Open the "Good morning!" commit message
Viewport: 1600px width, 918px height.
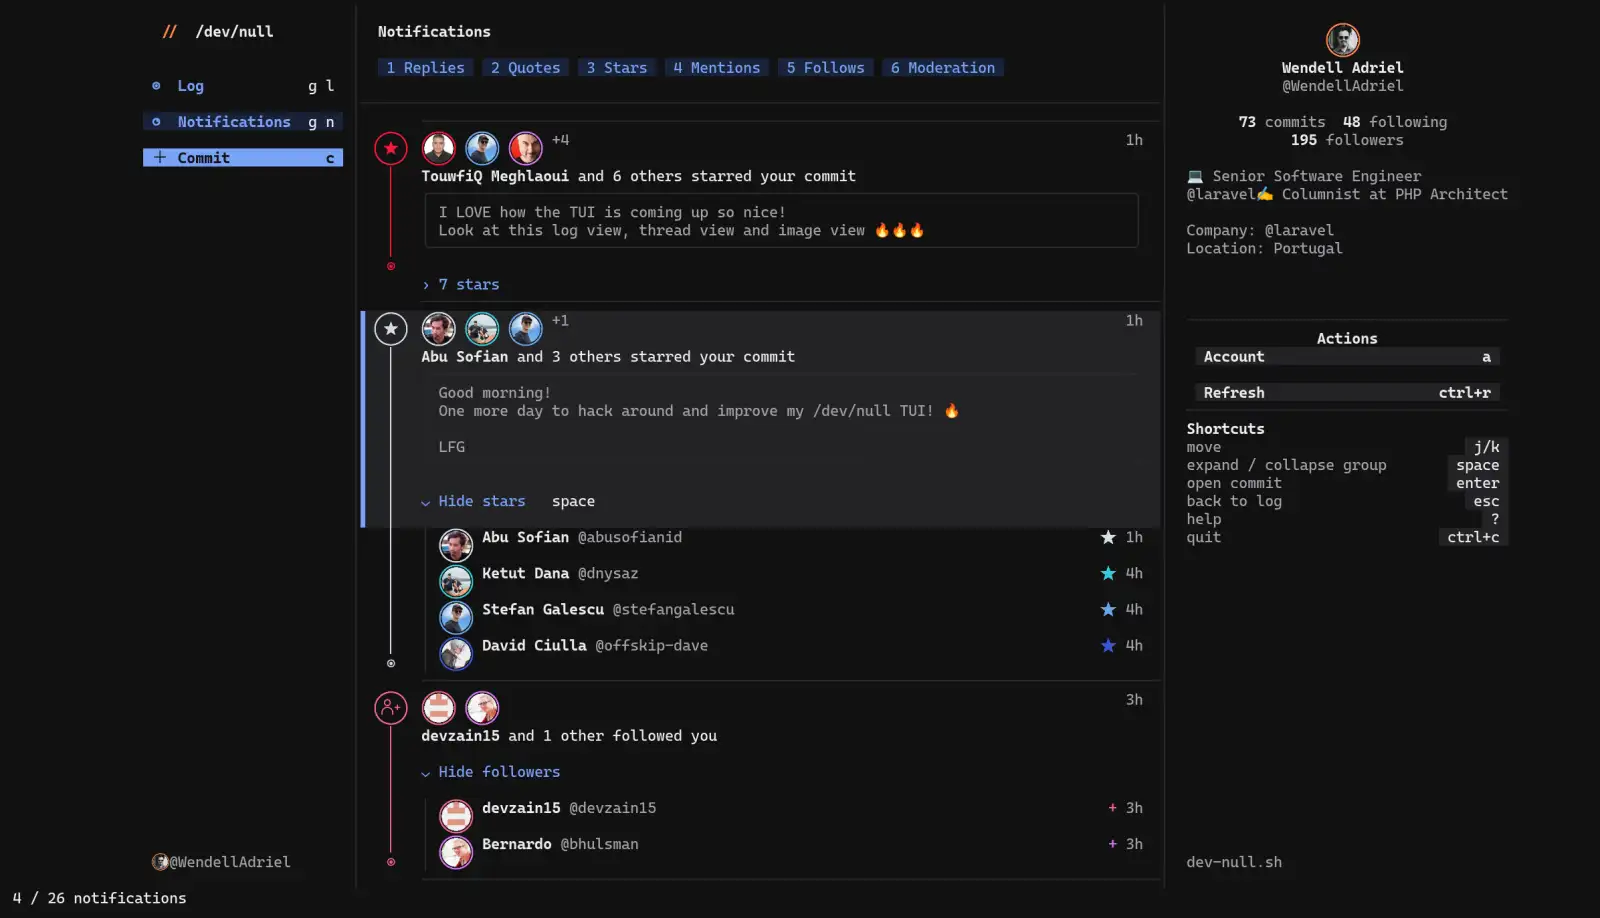point(781,420)
